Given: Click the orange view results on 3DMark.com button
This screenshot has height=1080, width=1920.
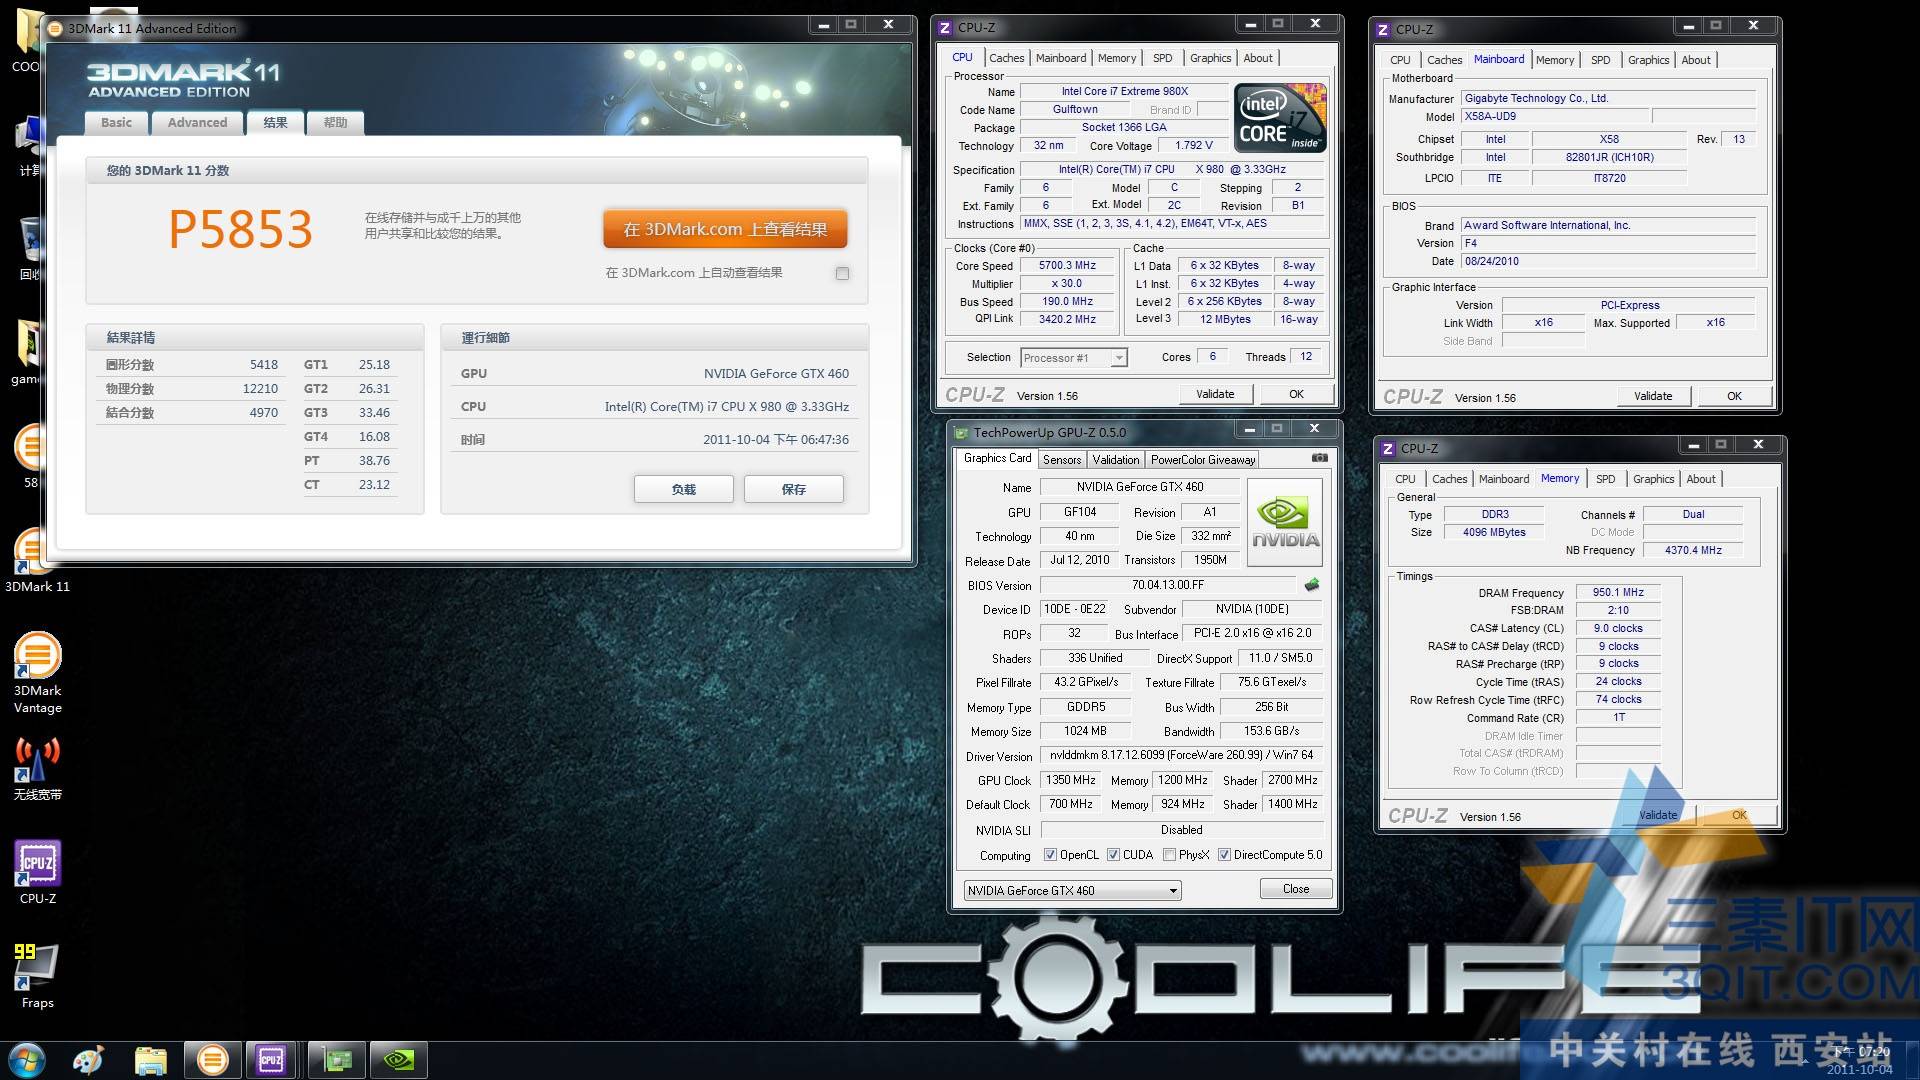Looking at the screenshot, I should point(725,229).
